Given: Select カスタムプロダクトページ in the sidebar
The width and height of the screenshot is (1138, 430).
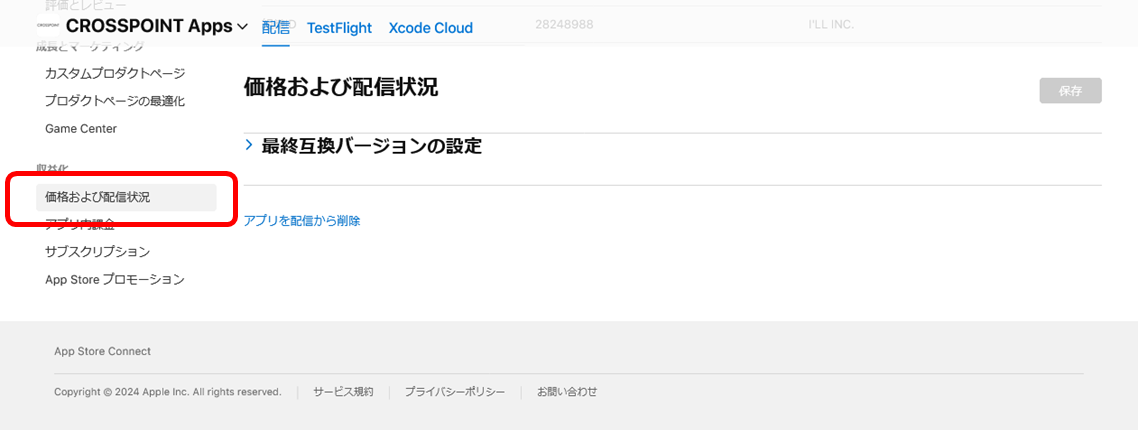Looking at the screenshot, I should [x=115, y=73].
